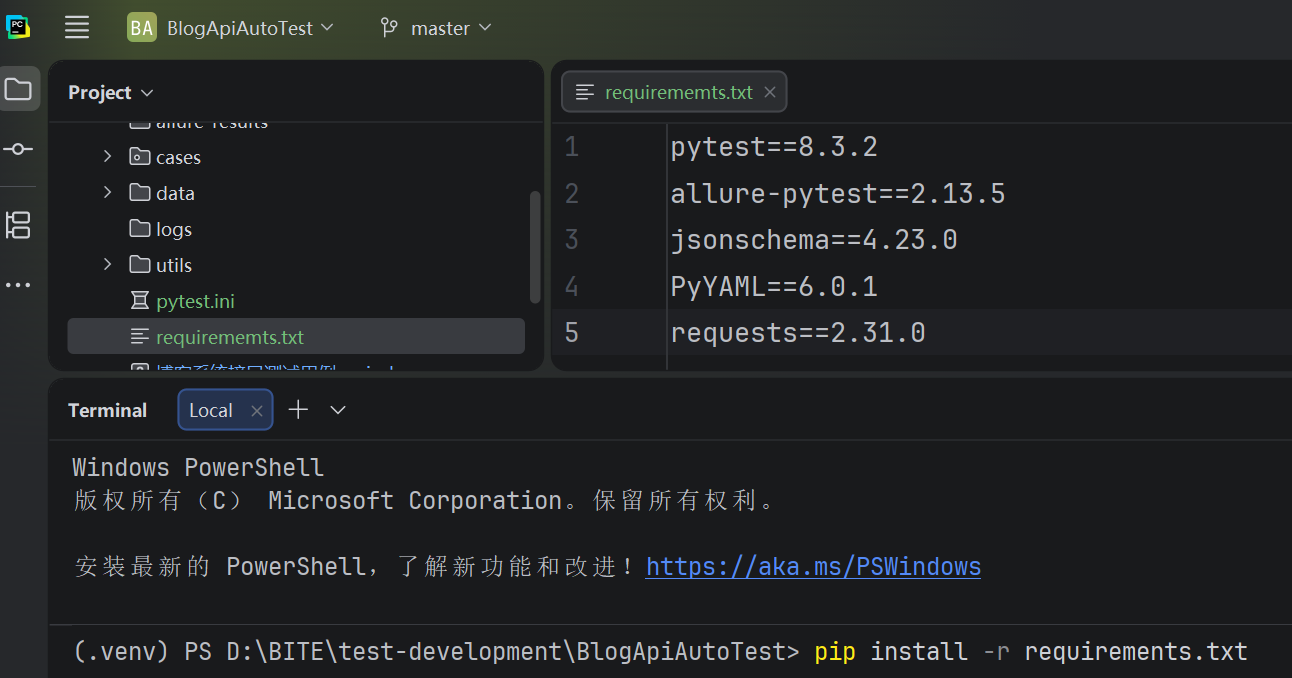Viewport: 1292px width, 678px height.
Task: Click the pytest==8.3.2 line
Action: coord(774,147)
